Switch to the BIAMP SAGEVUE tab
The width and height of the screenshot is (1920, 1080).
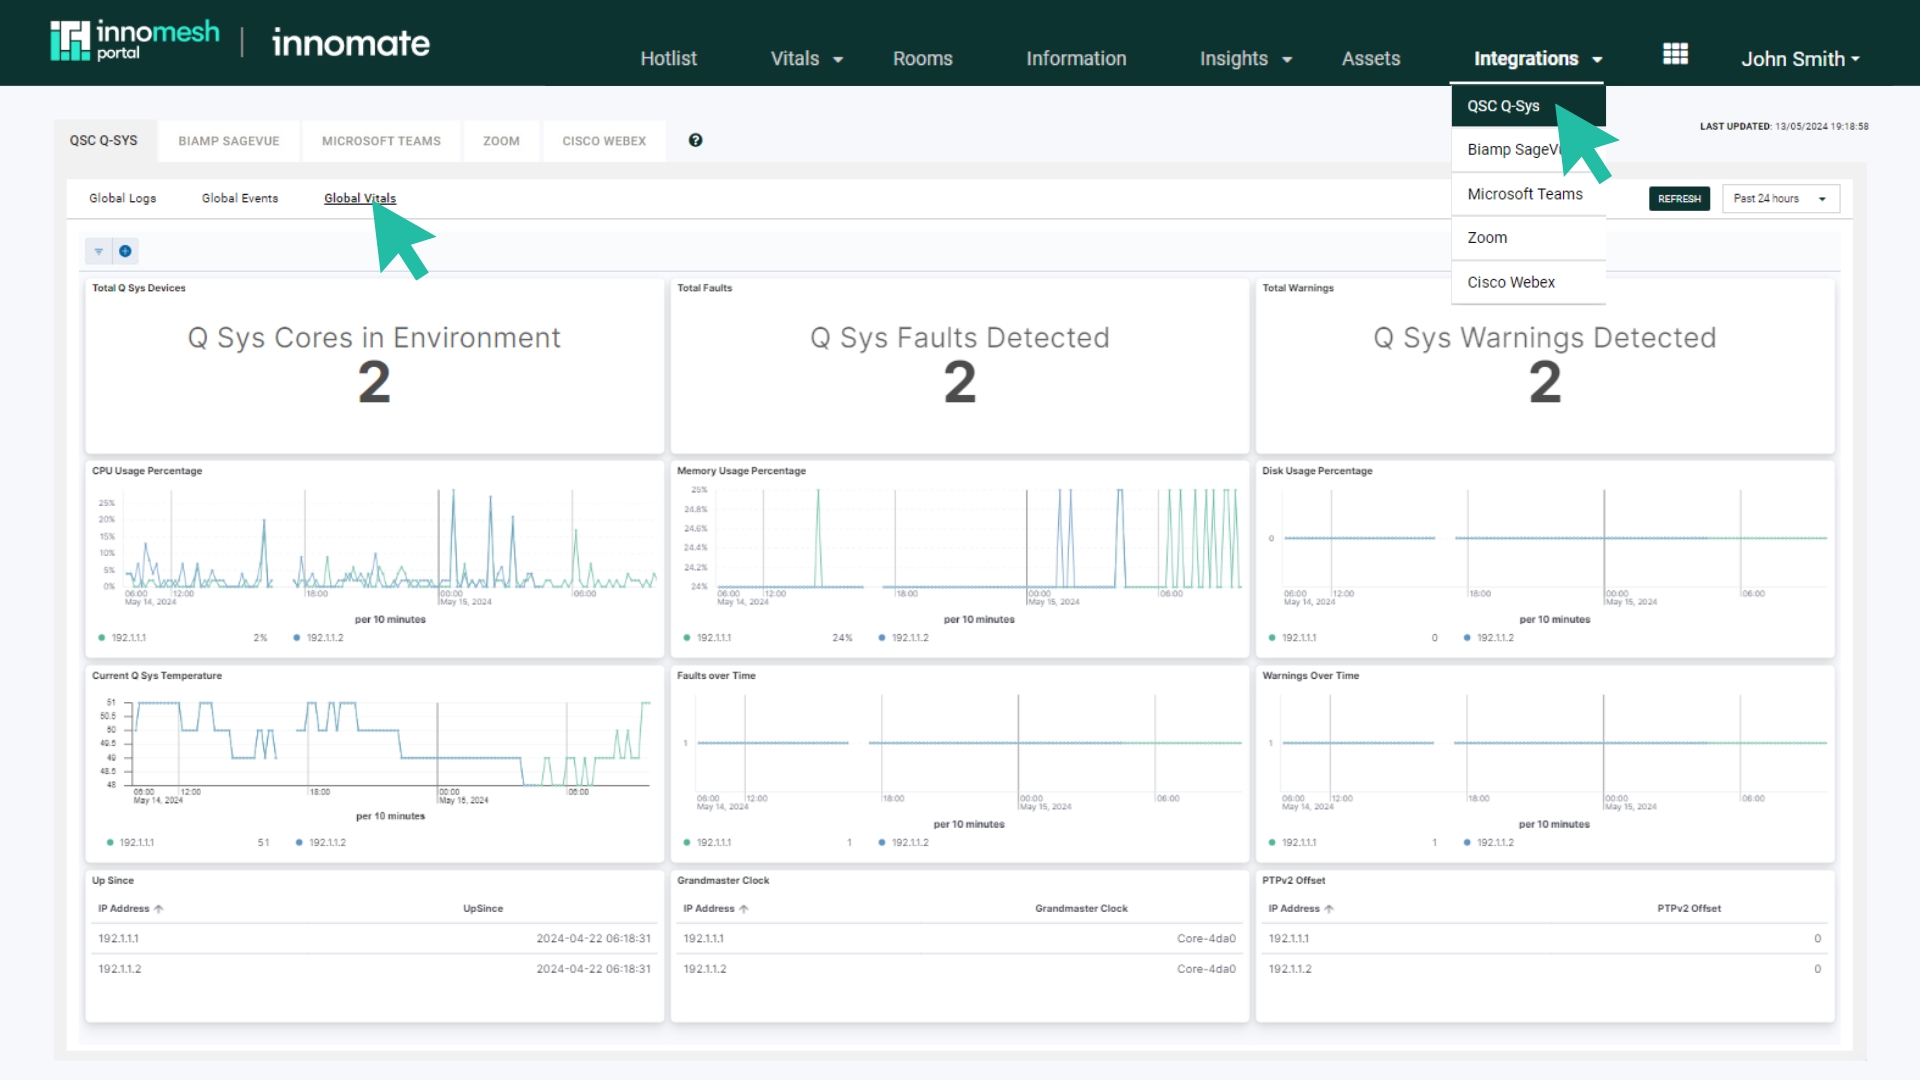pyautogui.click(x=229, y=141)
